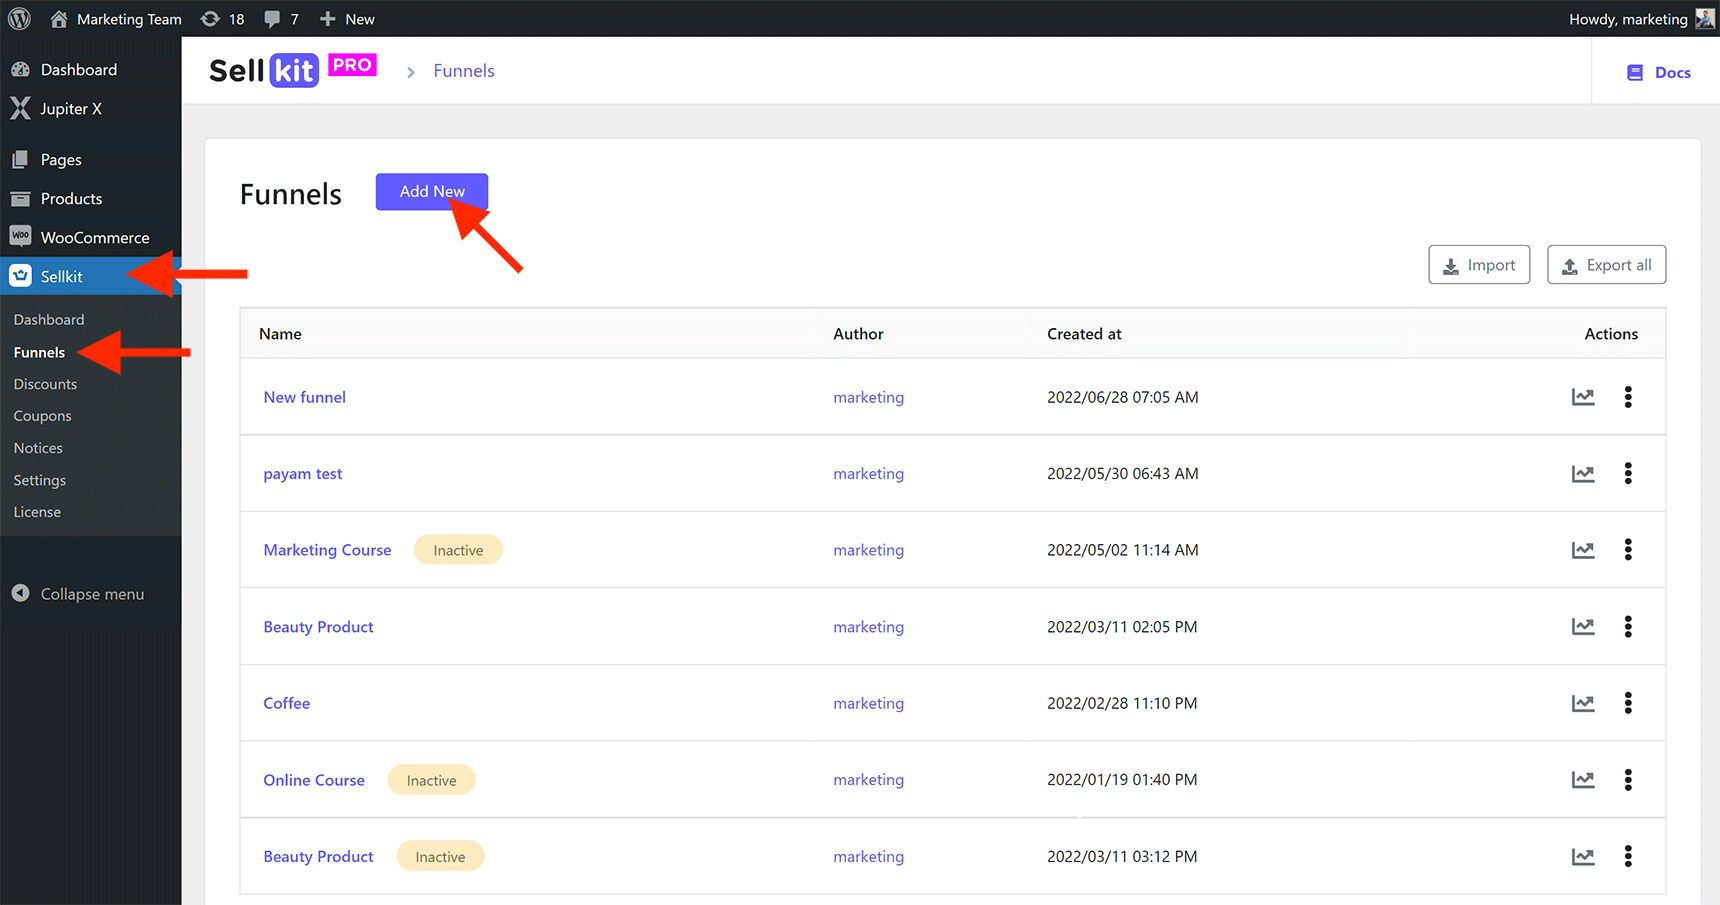The image size is (1720, 905).
Task: Open the Howdy, marketing user profile
Action: click(x=1628, y=19)
